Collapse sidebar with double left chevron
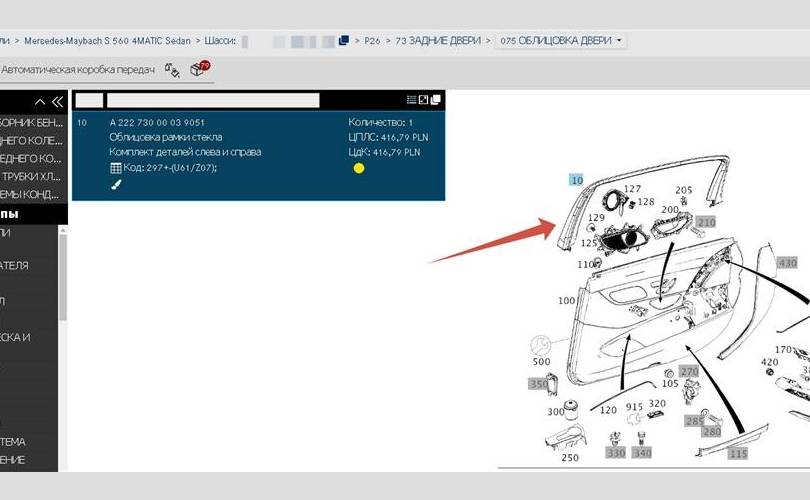Image resolution: width=810 pixels, height=500 pixels. point(56,102)
